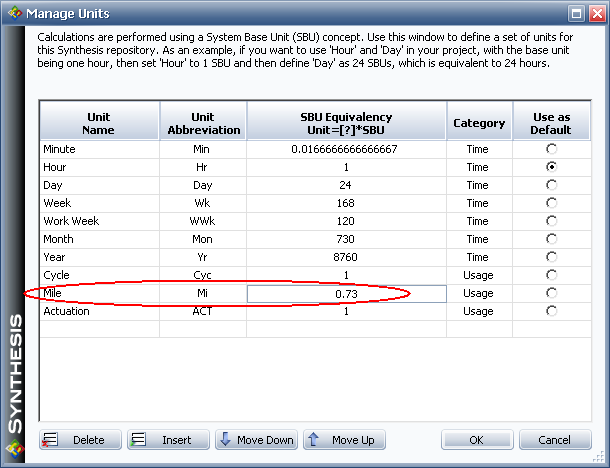Cancel the Manage Units dialog
The height and width of the screenshot is (468, 610).
(554, 440)
